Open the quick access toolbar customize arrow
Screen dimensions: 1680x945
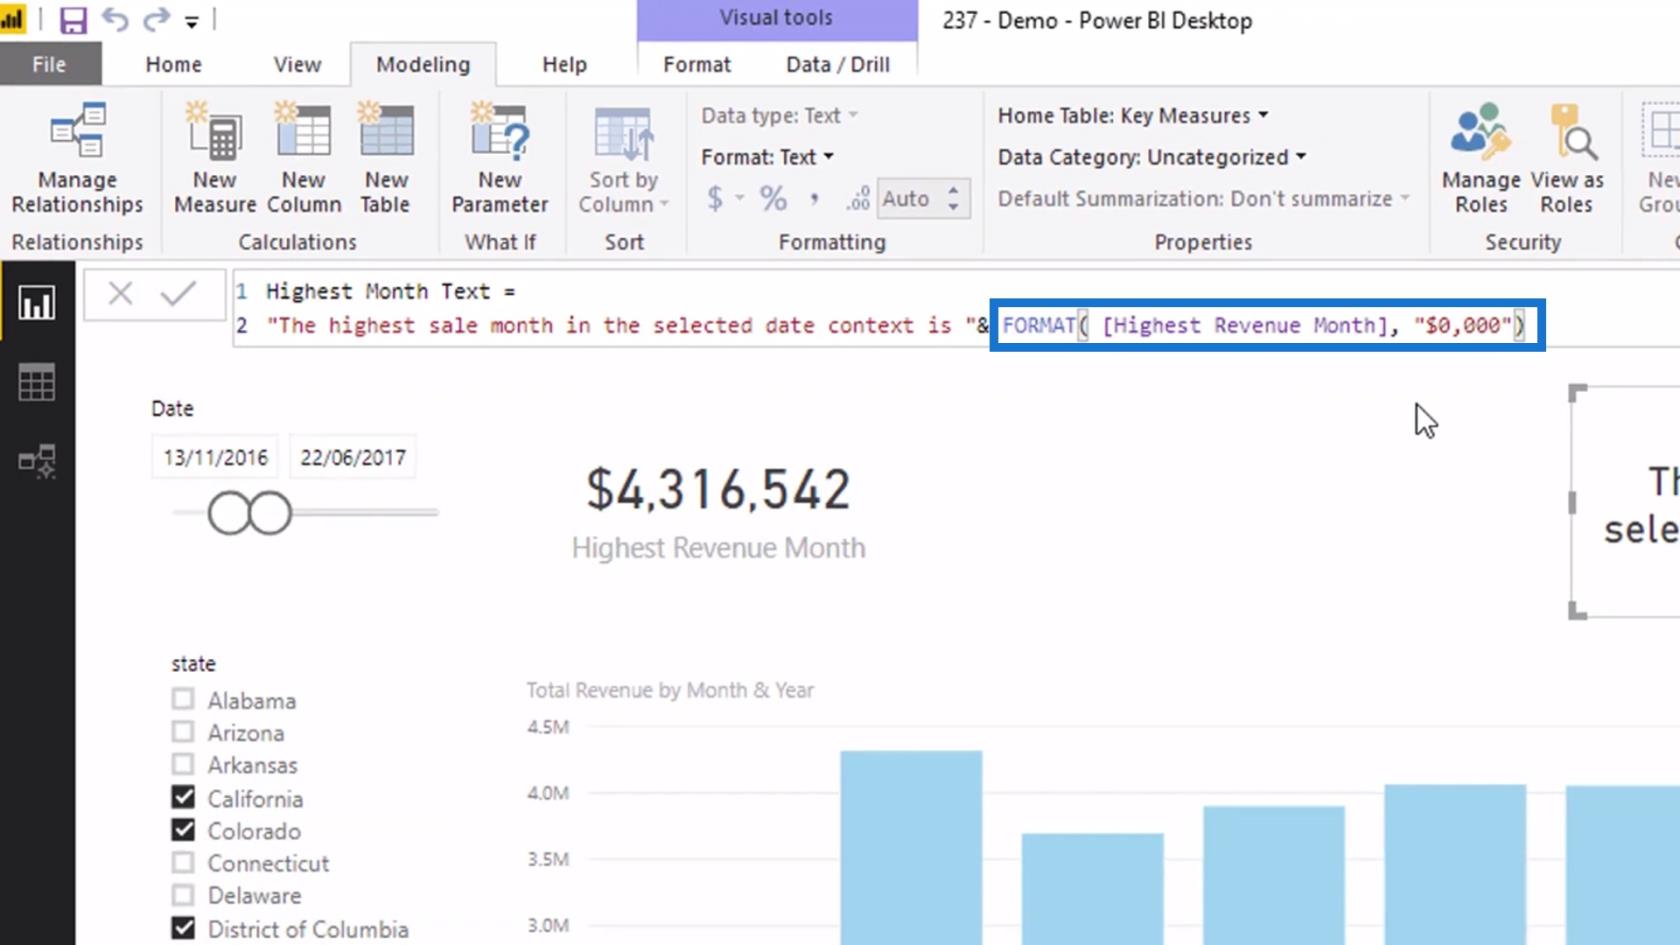(192, 21)
